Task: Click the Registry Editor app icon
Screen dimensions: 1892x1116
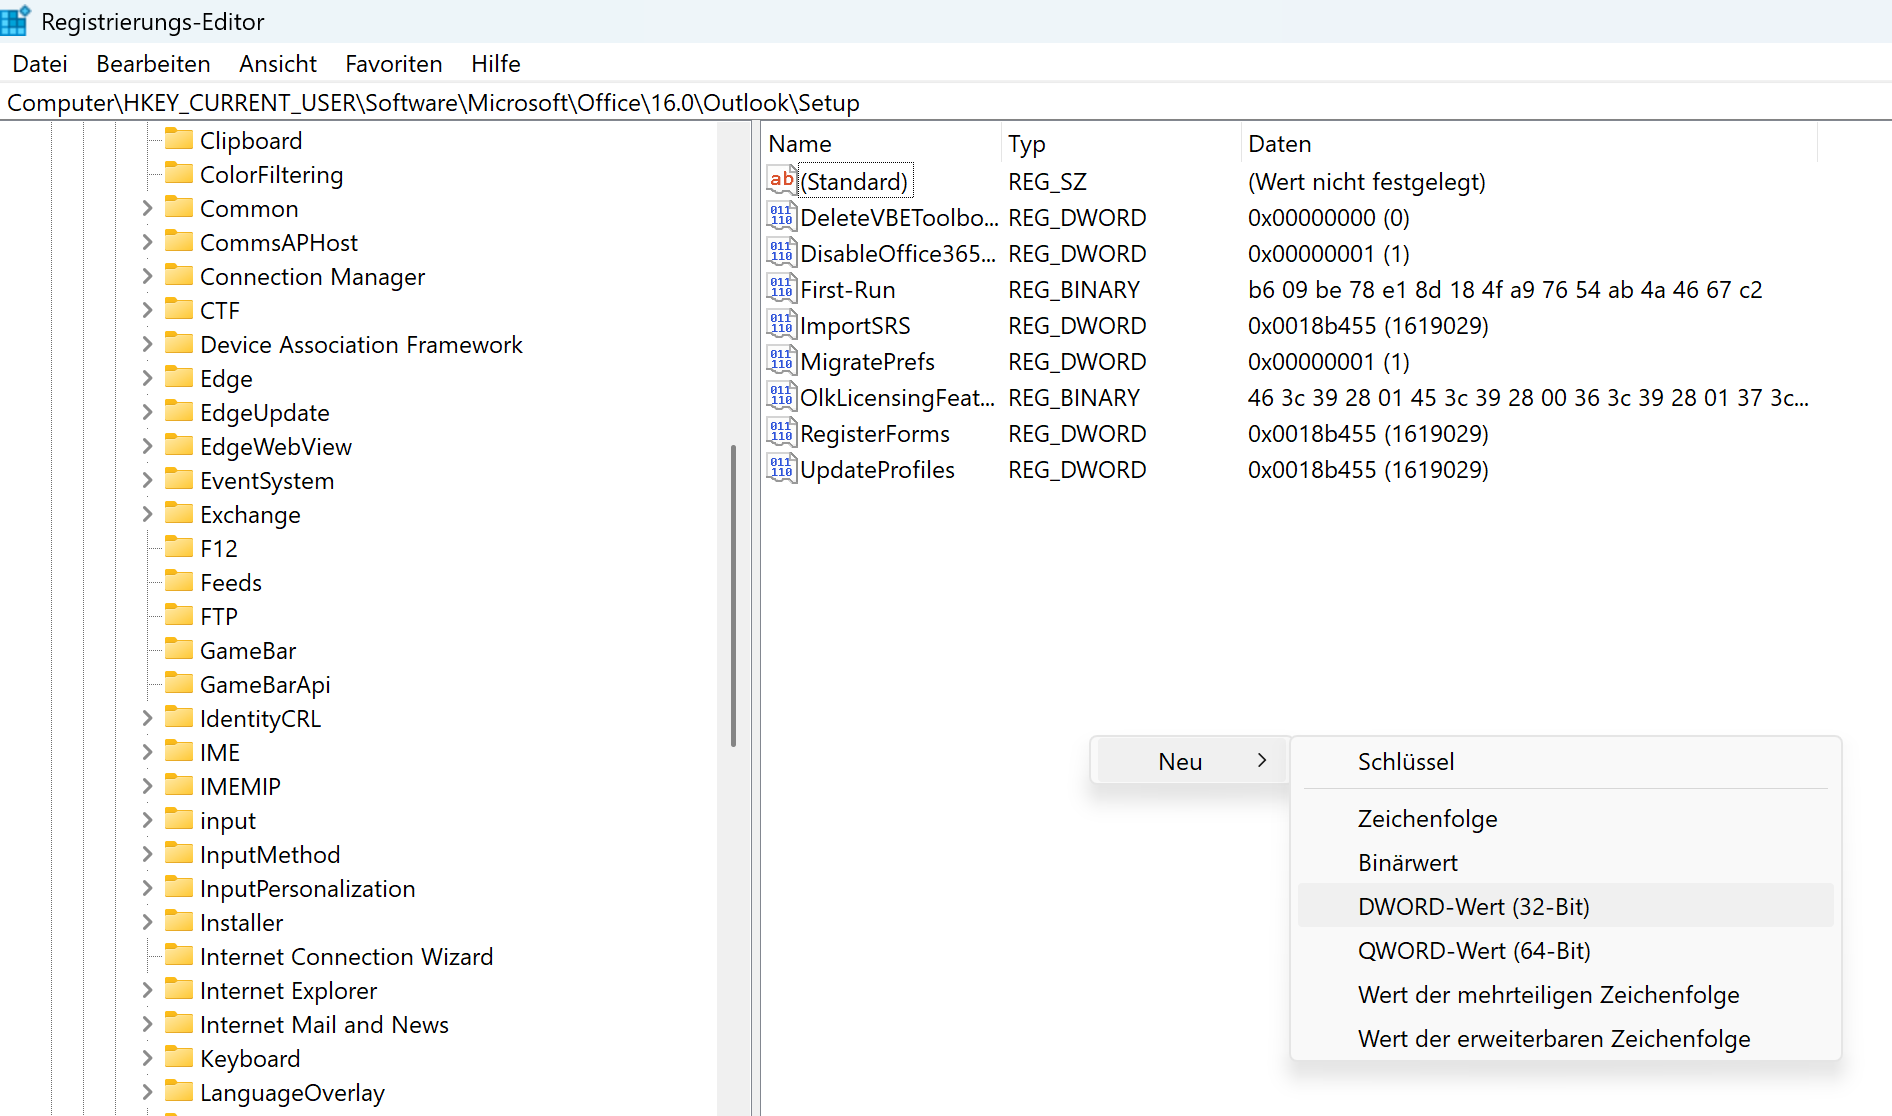Action: point(16,21)
